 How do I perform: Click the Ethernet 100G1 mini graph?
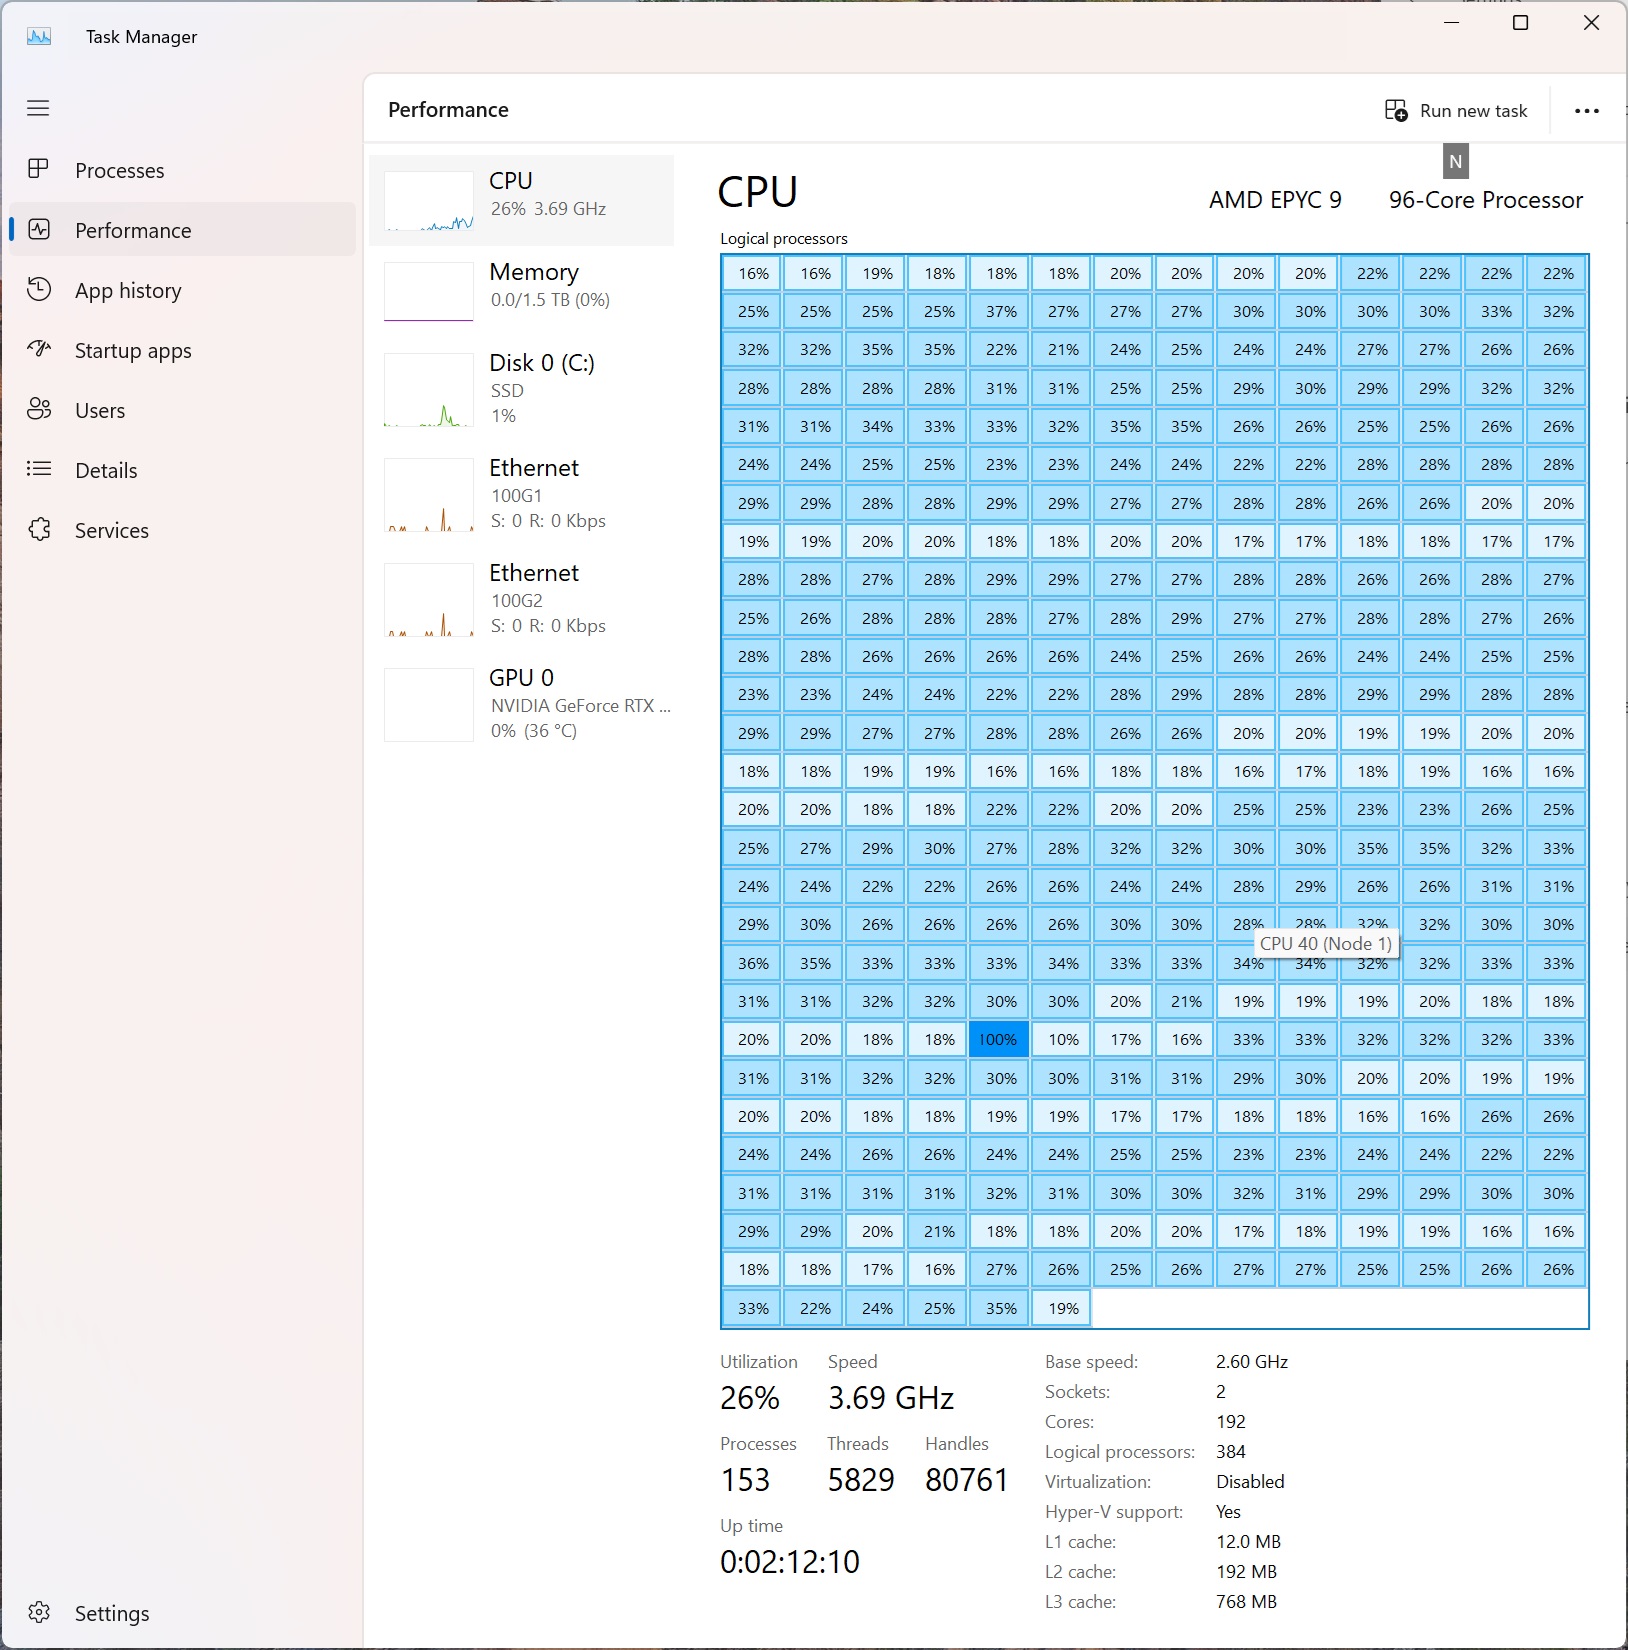tap(429, 495)
